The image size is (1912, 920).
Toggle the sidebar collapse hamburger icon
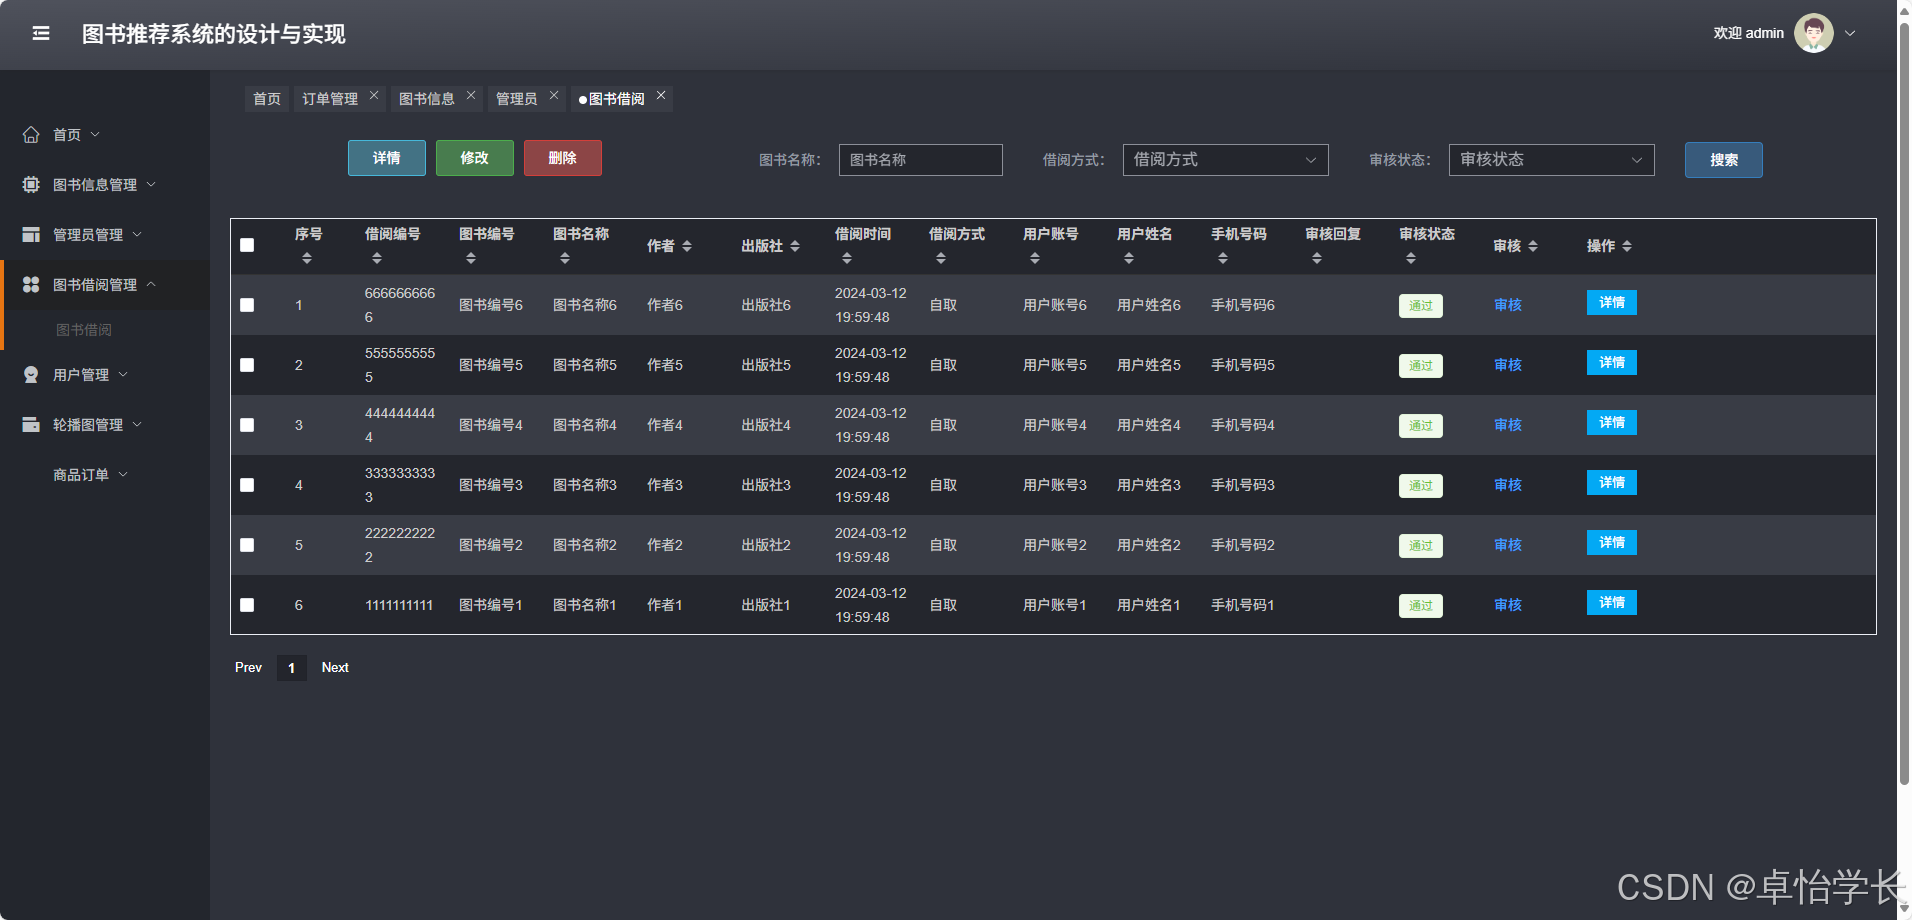point(41,33)
